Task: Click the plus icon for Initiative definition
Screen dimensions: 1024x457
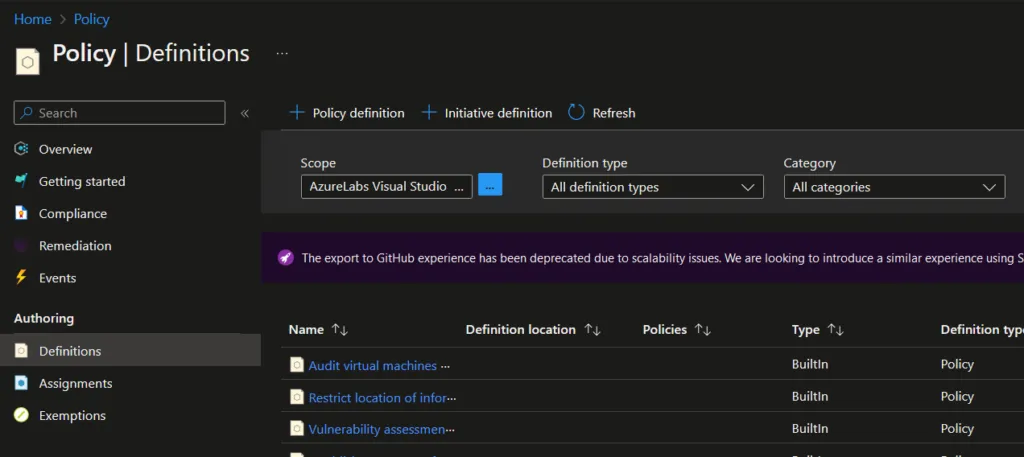Action: (429, 112)
